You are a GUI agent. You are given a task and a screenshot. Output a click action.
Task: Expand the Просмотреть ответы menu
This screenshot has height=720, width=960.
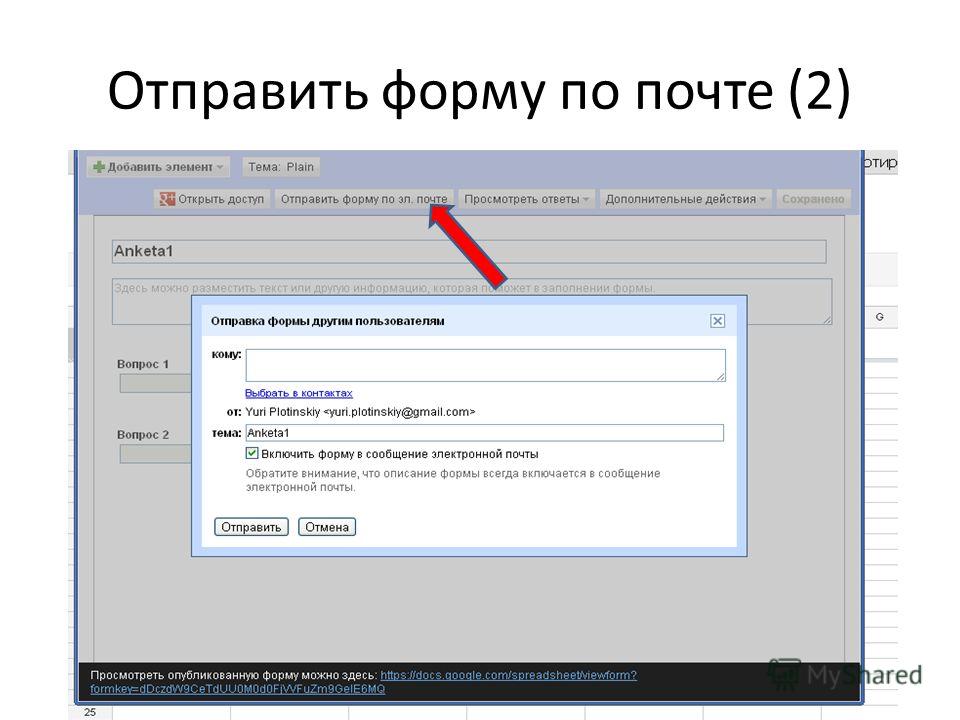click(x=527, y=199)
